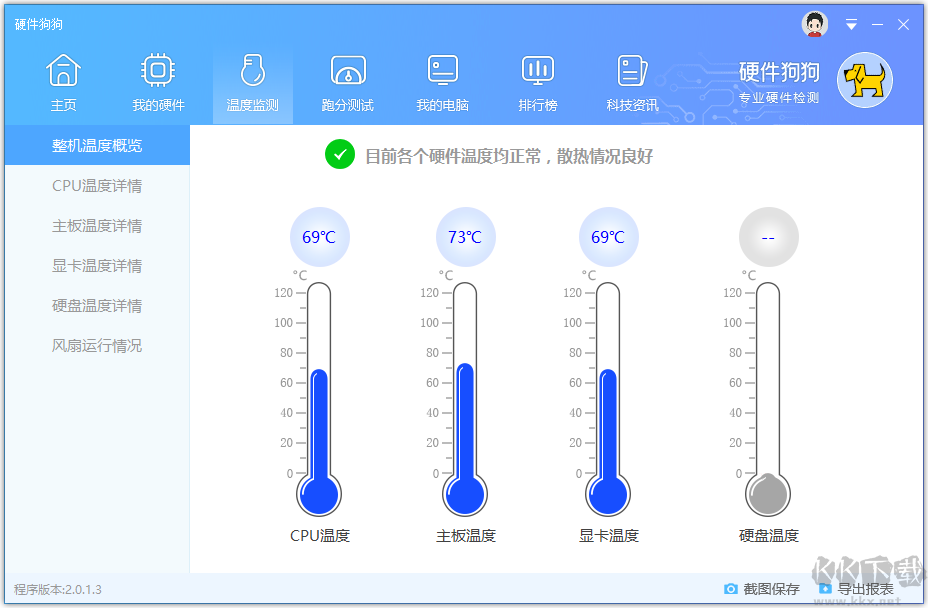Open 硬盘温度详情 sidebar entry
Image resolution: width=928 pixels, height=608 pixels.
coord(96,305)
